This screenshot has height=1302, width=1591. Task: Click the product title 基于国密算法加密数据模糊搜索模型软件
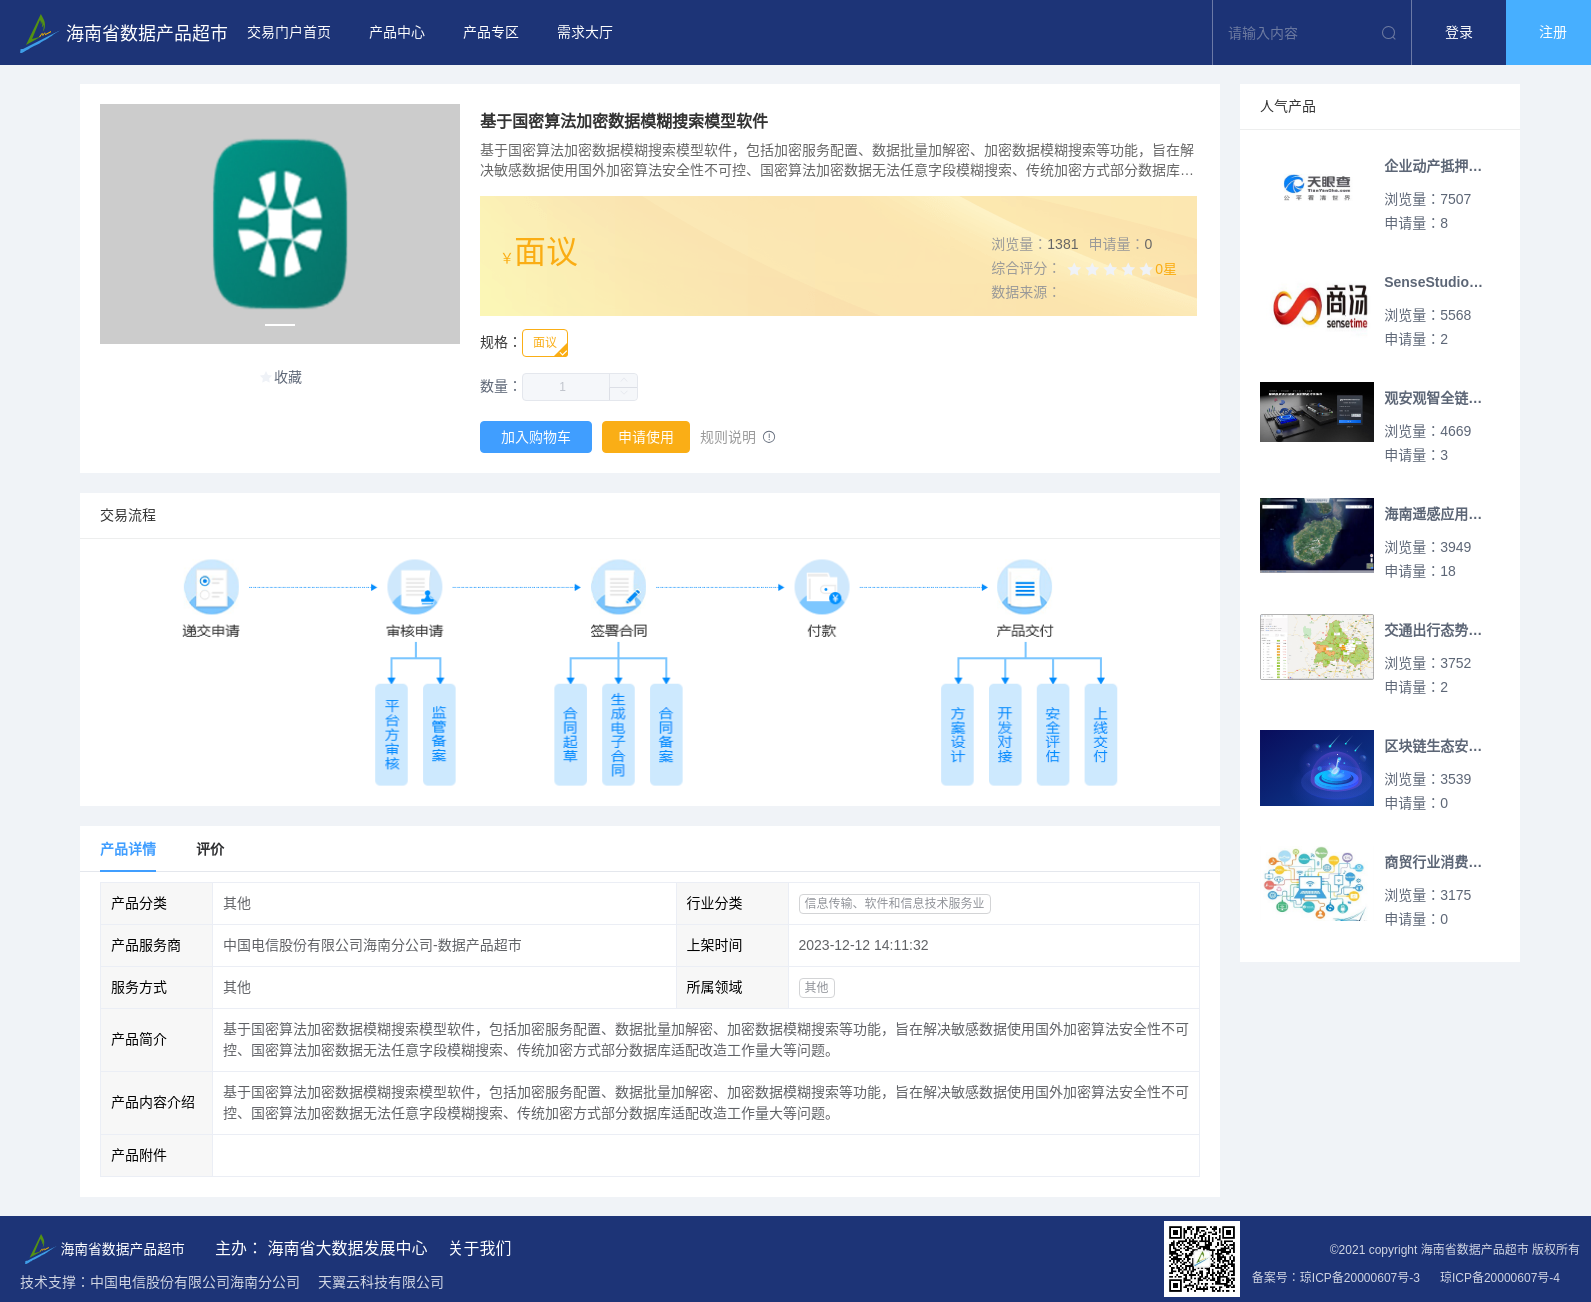click(624, 121)
